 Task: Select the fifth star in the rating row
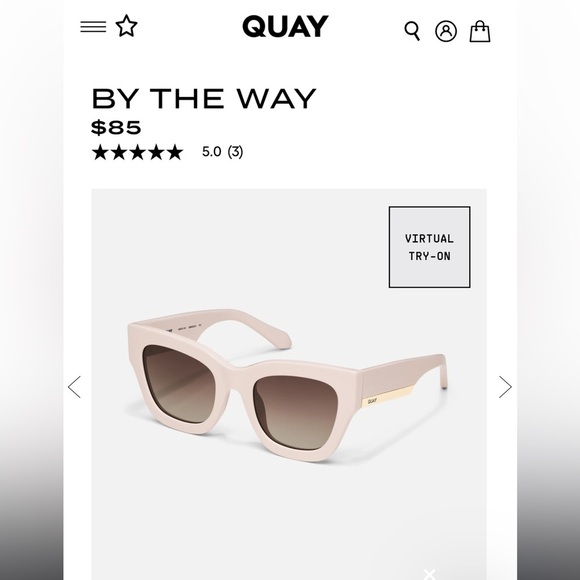pos(175,152)
